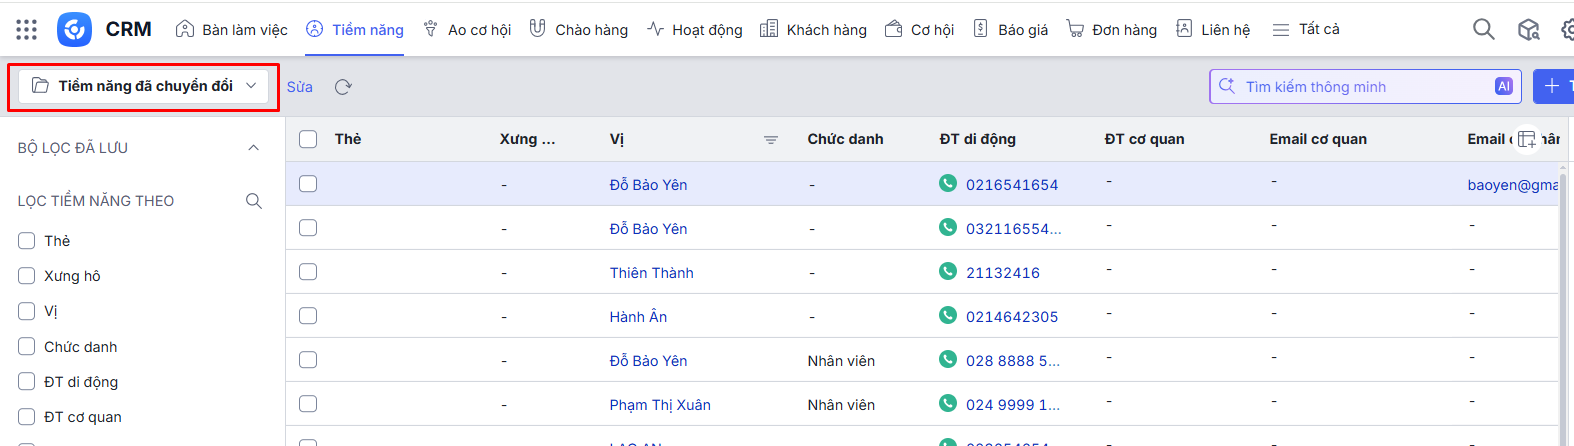
Task: Click the vertical scrollbar of the table
Action: click(x=1563, y=300)
